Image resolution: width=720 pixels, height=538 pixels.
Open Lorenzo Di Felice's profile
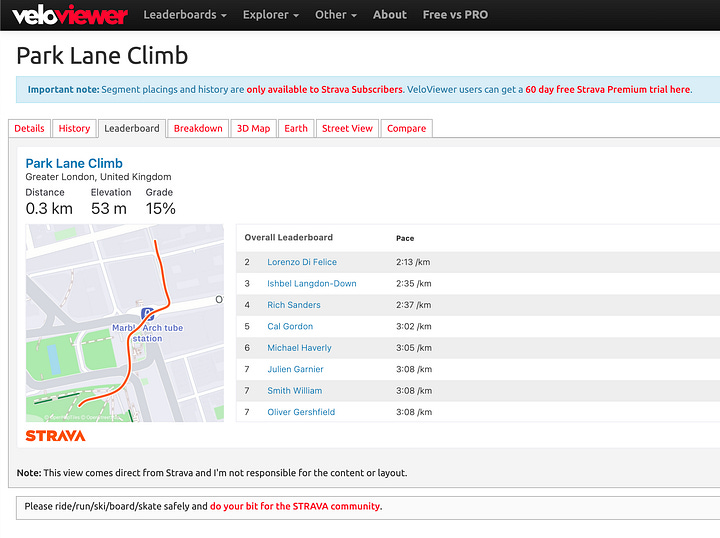[x=302, y=262]
